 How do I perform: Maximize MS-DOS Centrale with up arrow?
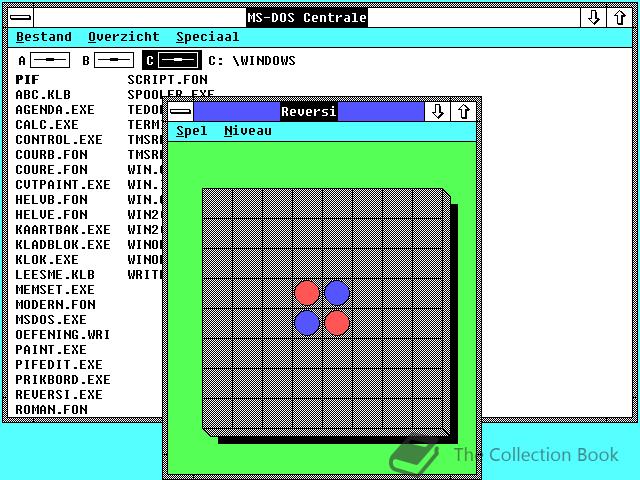click(620, 18)
